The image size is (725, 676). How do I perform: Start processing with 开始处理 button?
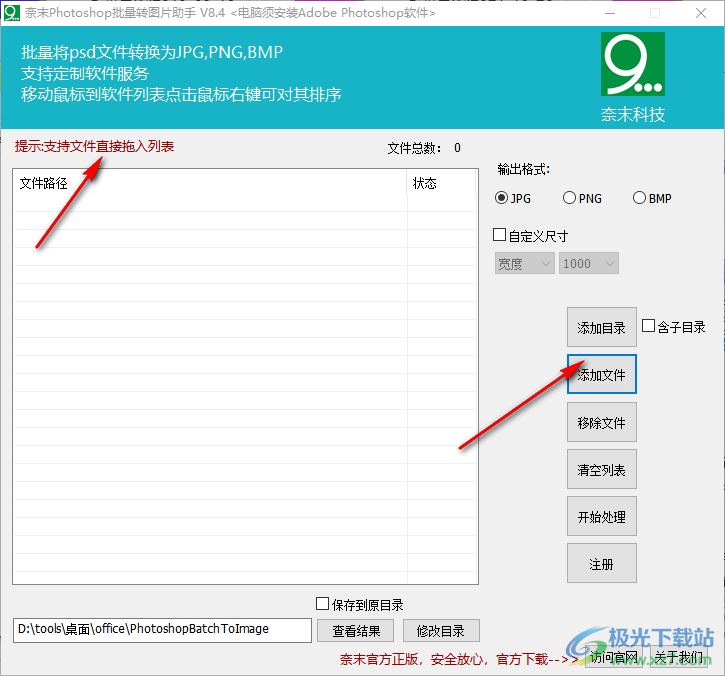tap(602, 516)
